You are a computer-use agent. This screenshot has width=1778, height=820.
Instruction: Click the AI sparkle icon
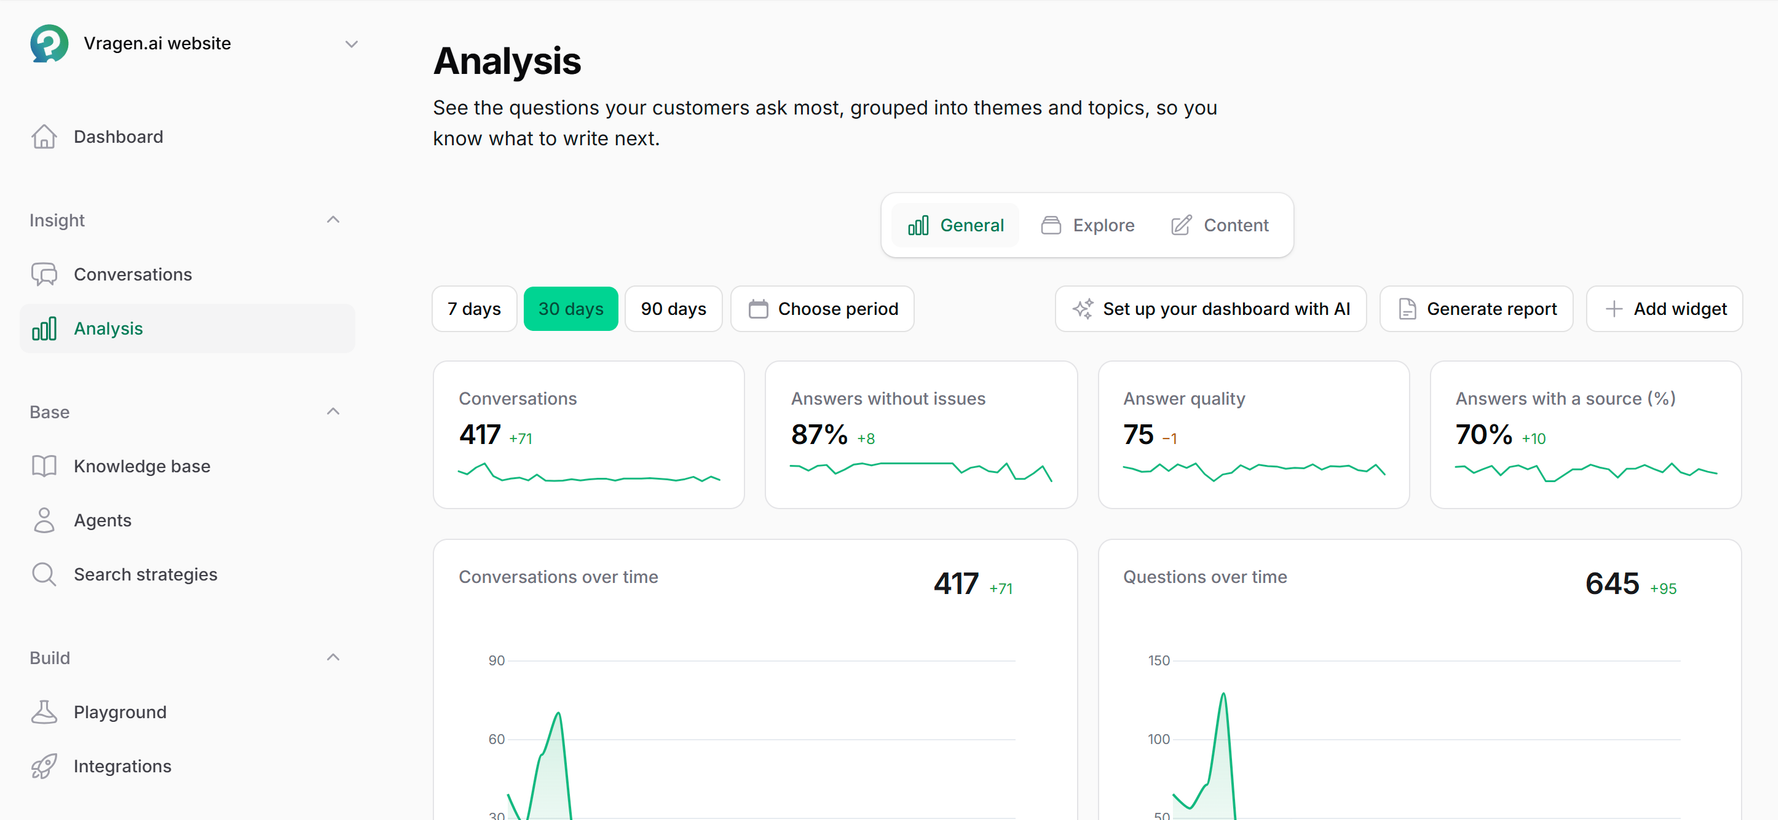(1083, 309)
